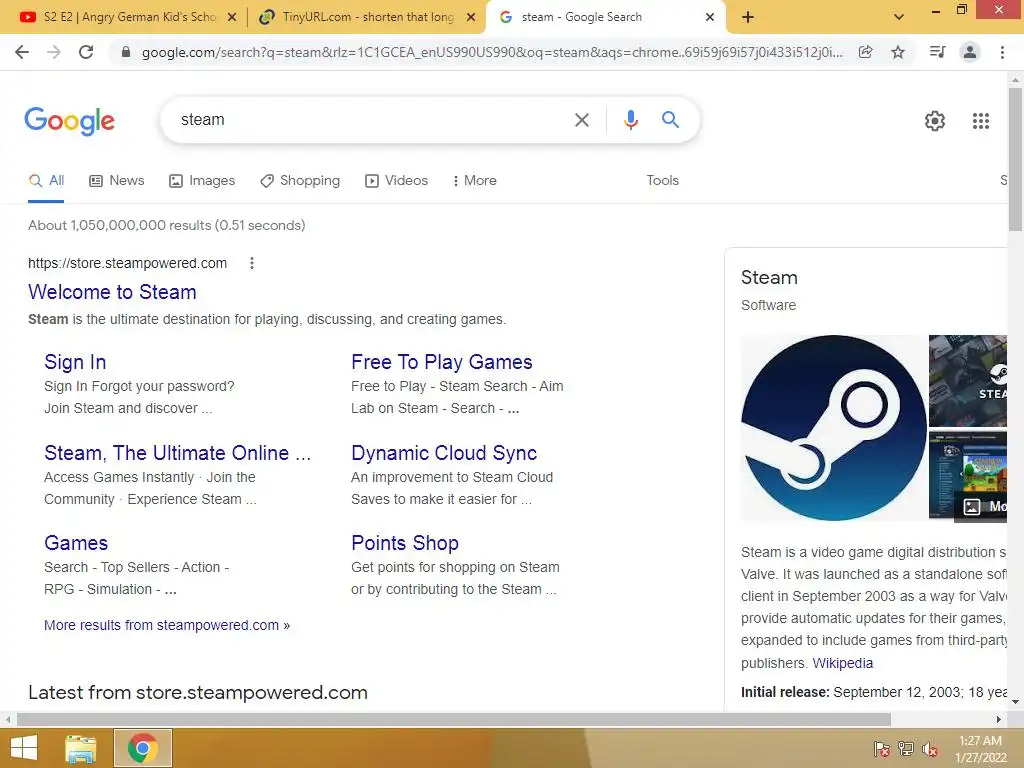This screenshot has height=768, width=1024.
Task: Open the large Steam logo image
Action: pyautogui.click(x=833, y=428)
